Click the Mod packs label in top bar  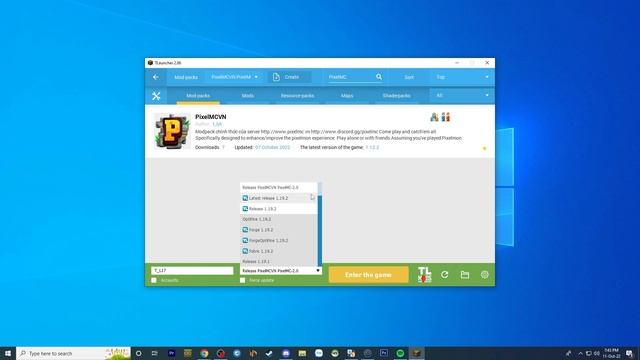pyautogui.click(x=186, y=77)
